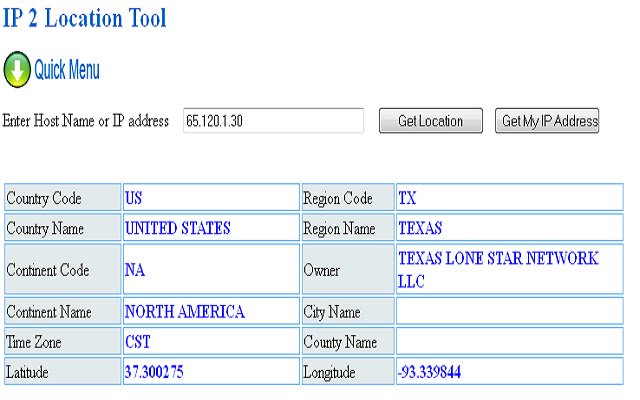Click the Owner label cell
The height and width of the screenshot is (400, 640).
348,269
